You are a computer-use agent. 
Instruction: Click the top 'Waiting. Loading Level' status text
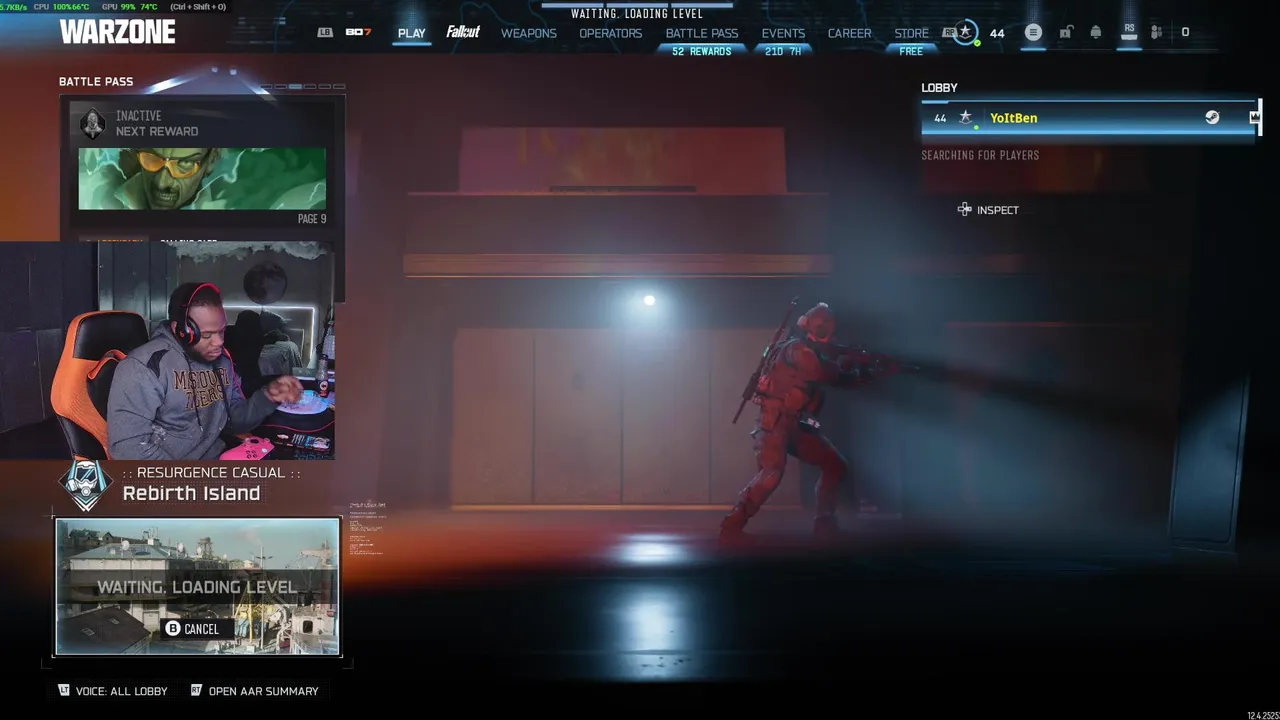[637, 14]
